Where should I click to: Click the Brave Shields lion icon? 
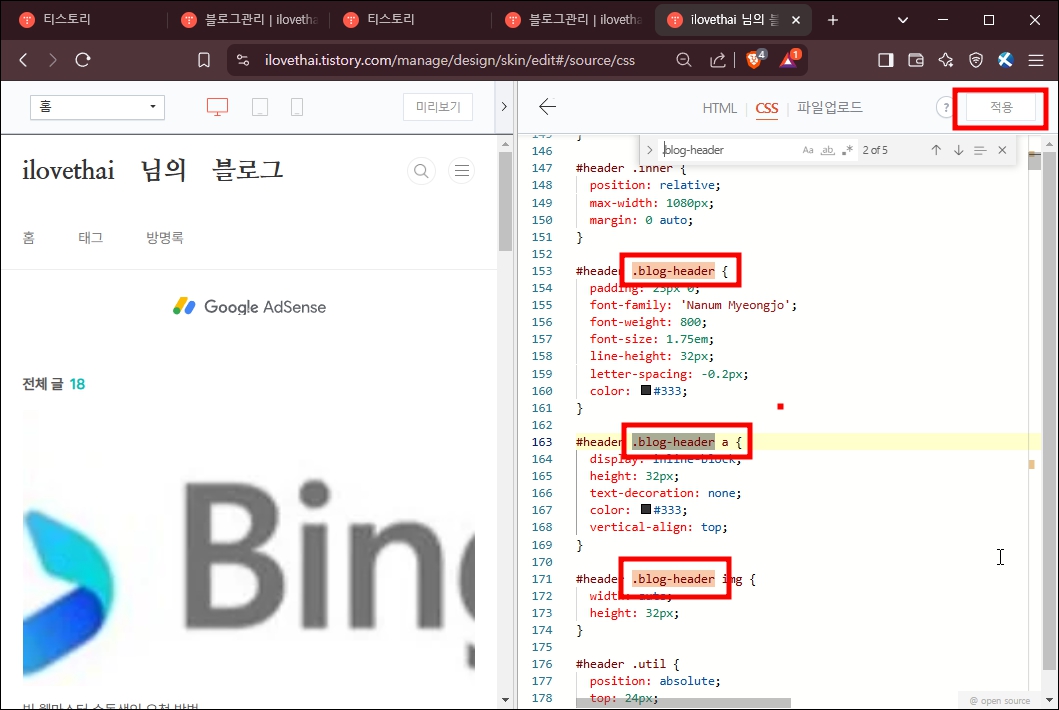point(753,60)
